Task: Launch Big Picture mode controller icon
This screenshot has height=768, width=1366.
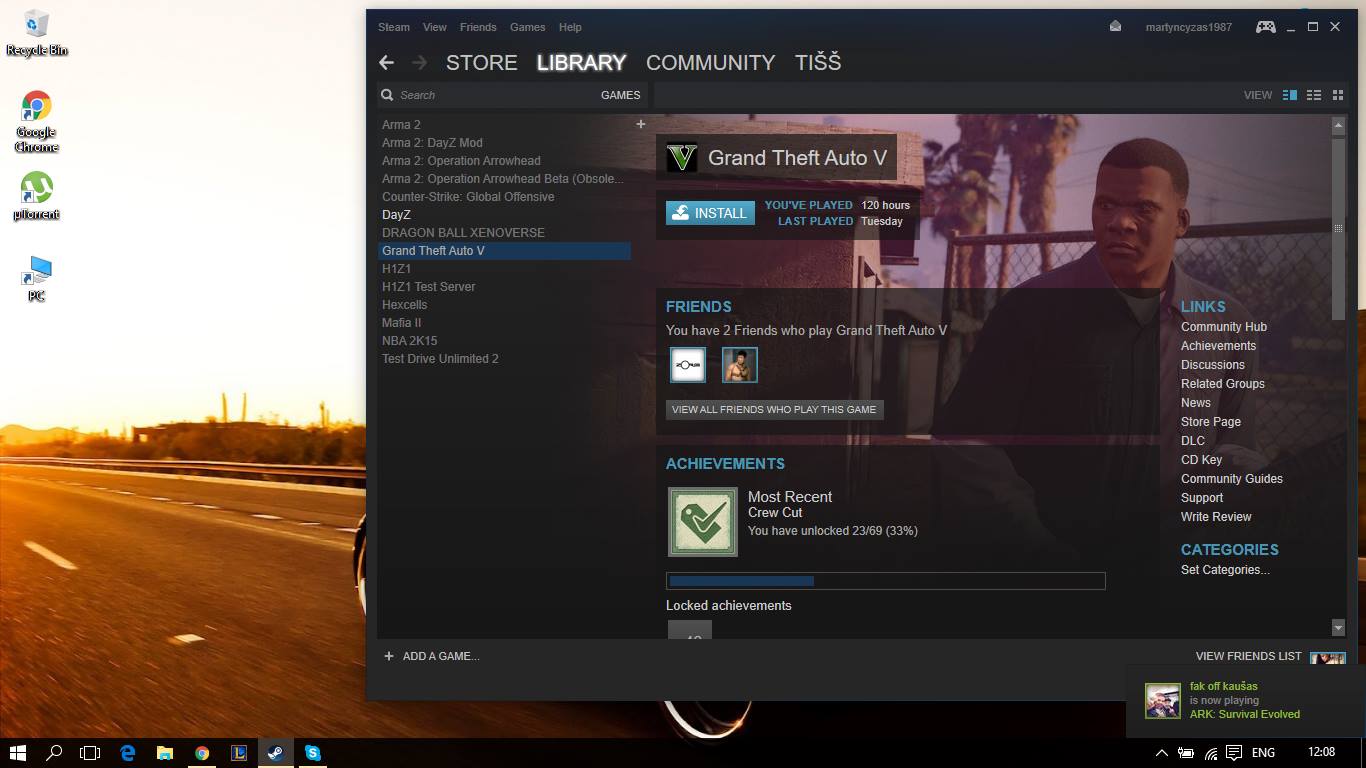Action: pyautogui.click(x=1266, y=27)
